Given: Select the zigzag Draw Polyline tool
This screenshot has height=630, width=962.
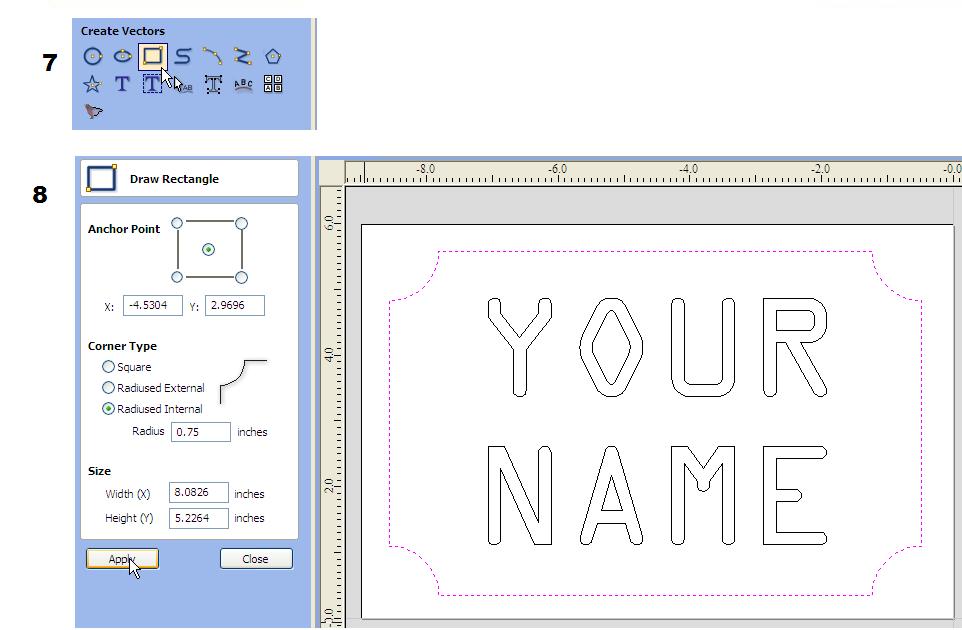Looking at the screenshot, I should pyautogui.click(x=243, y=56).
